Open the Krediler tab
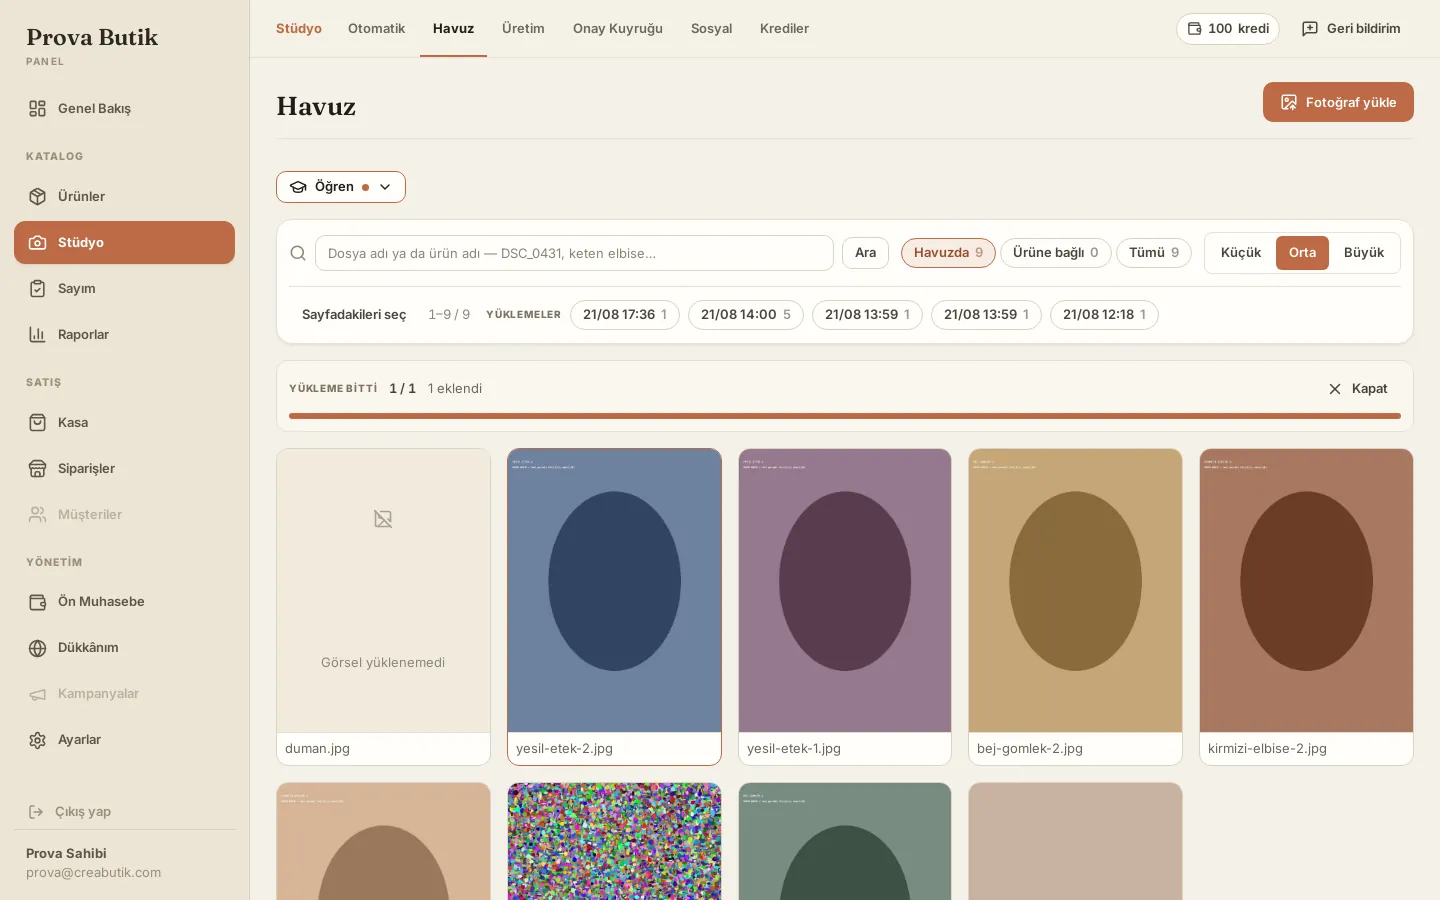 tap(784, 29)
